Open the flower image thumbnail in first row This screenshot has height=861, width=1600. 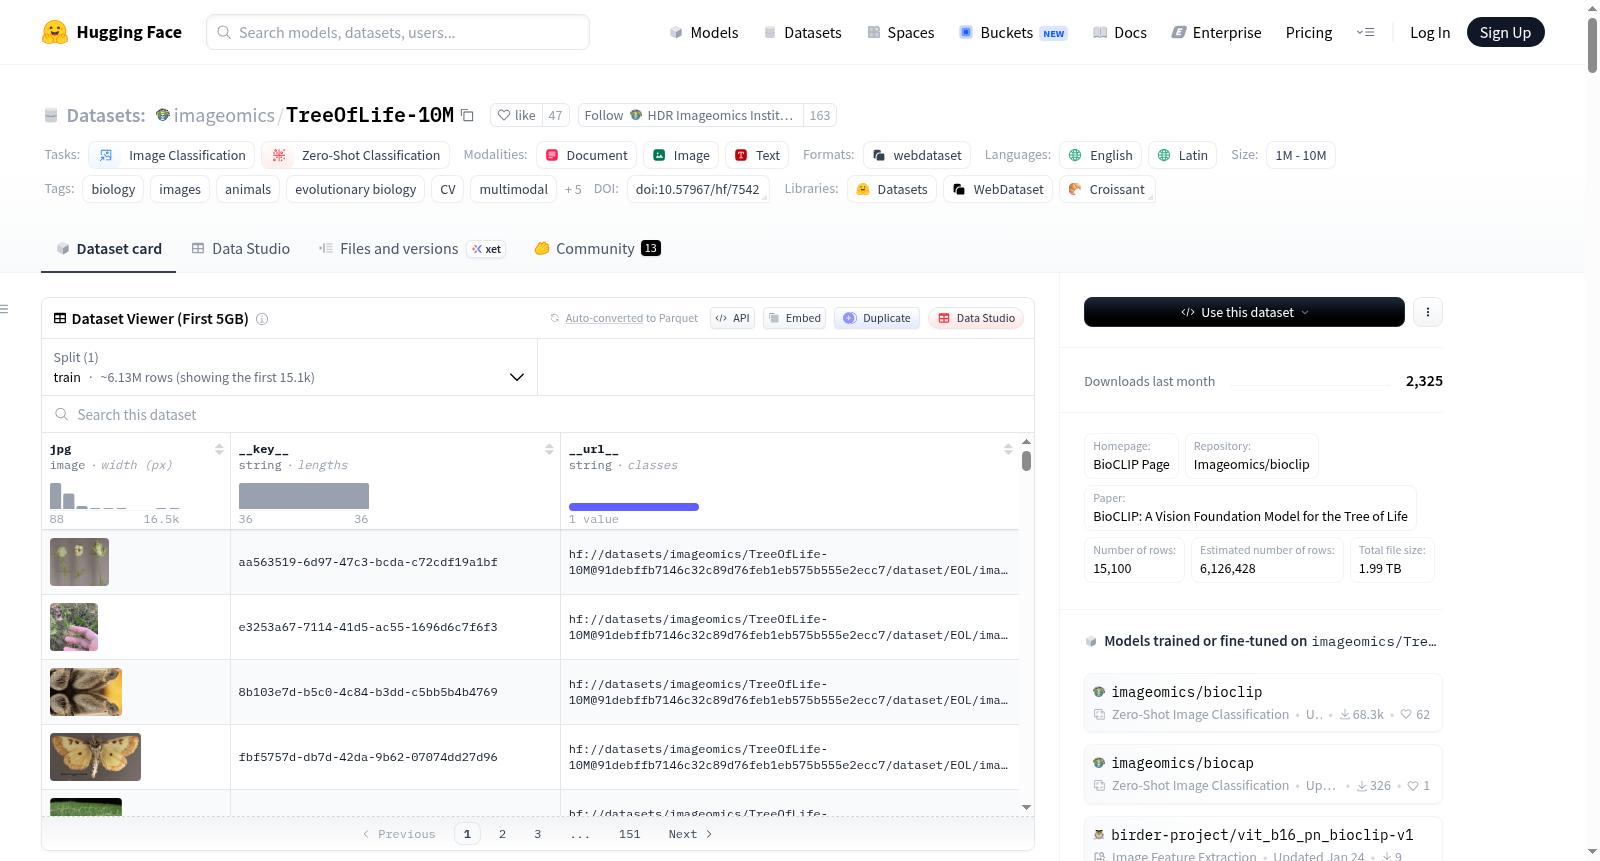(79, 562)
